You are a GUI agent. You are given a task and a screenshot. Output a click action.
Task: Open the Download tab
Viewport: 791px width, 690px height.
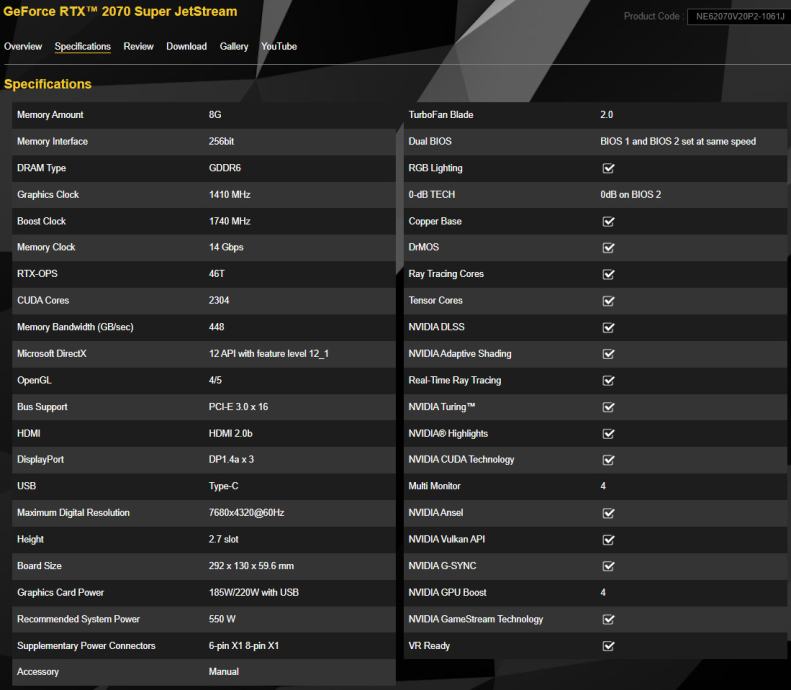(x=186, y=46)
